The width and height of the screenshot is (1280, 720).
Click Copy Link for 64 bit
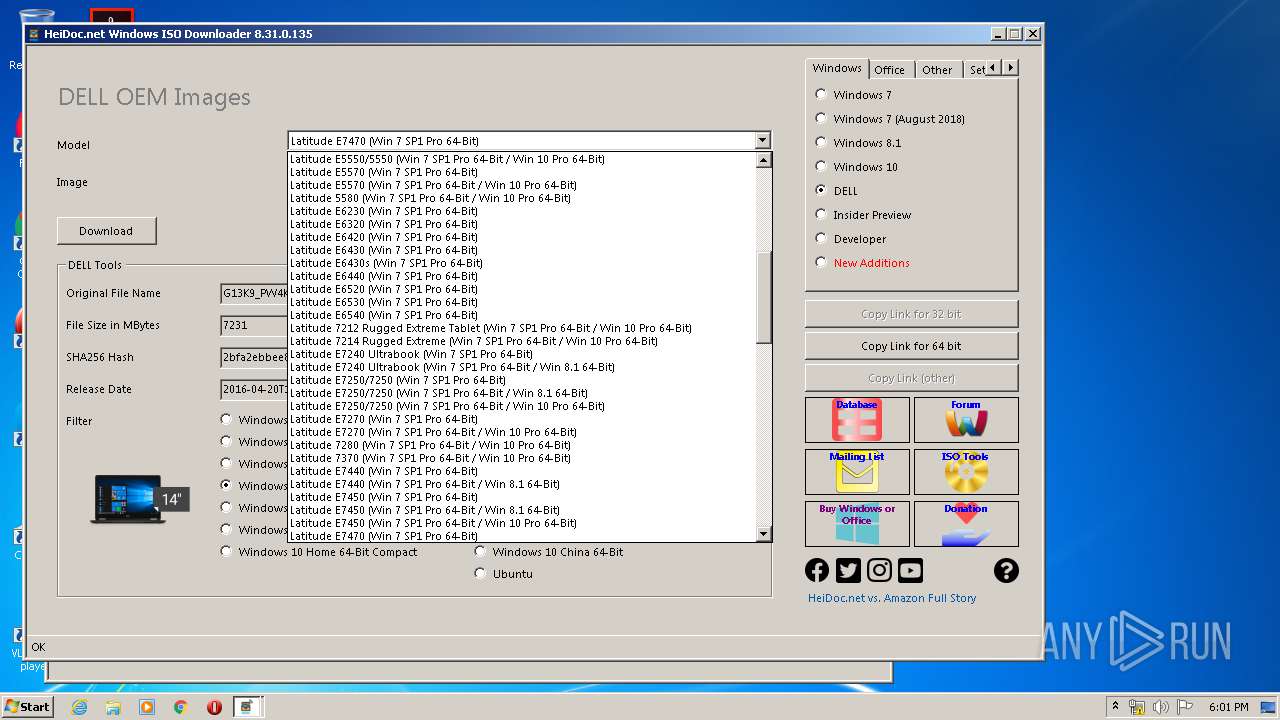click(x=911, y=346)
